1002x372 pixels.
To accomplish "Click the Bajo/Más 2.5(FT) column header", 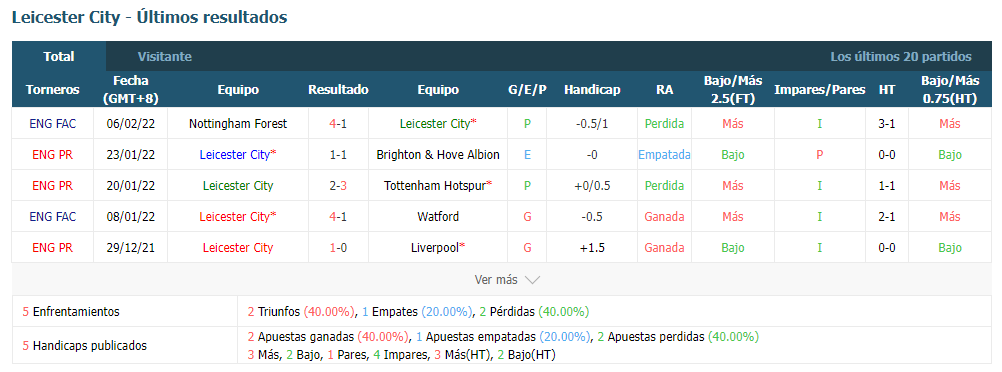I will pyautogui.click(x=732, y=89).
